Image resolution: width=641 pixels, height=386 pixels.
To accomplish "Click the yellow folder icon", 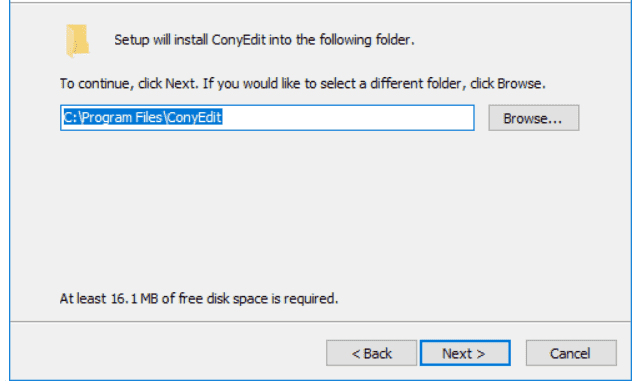I will (78, 40).
